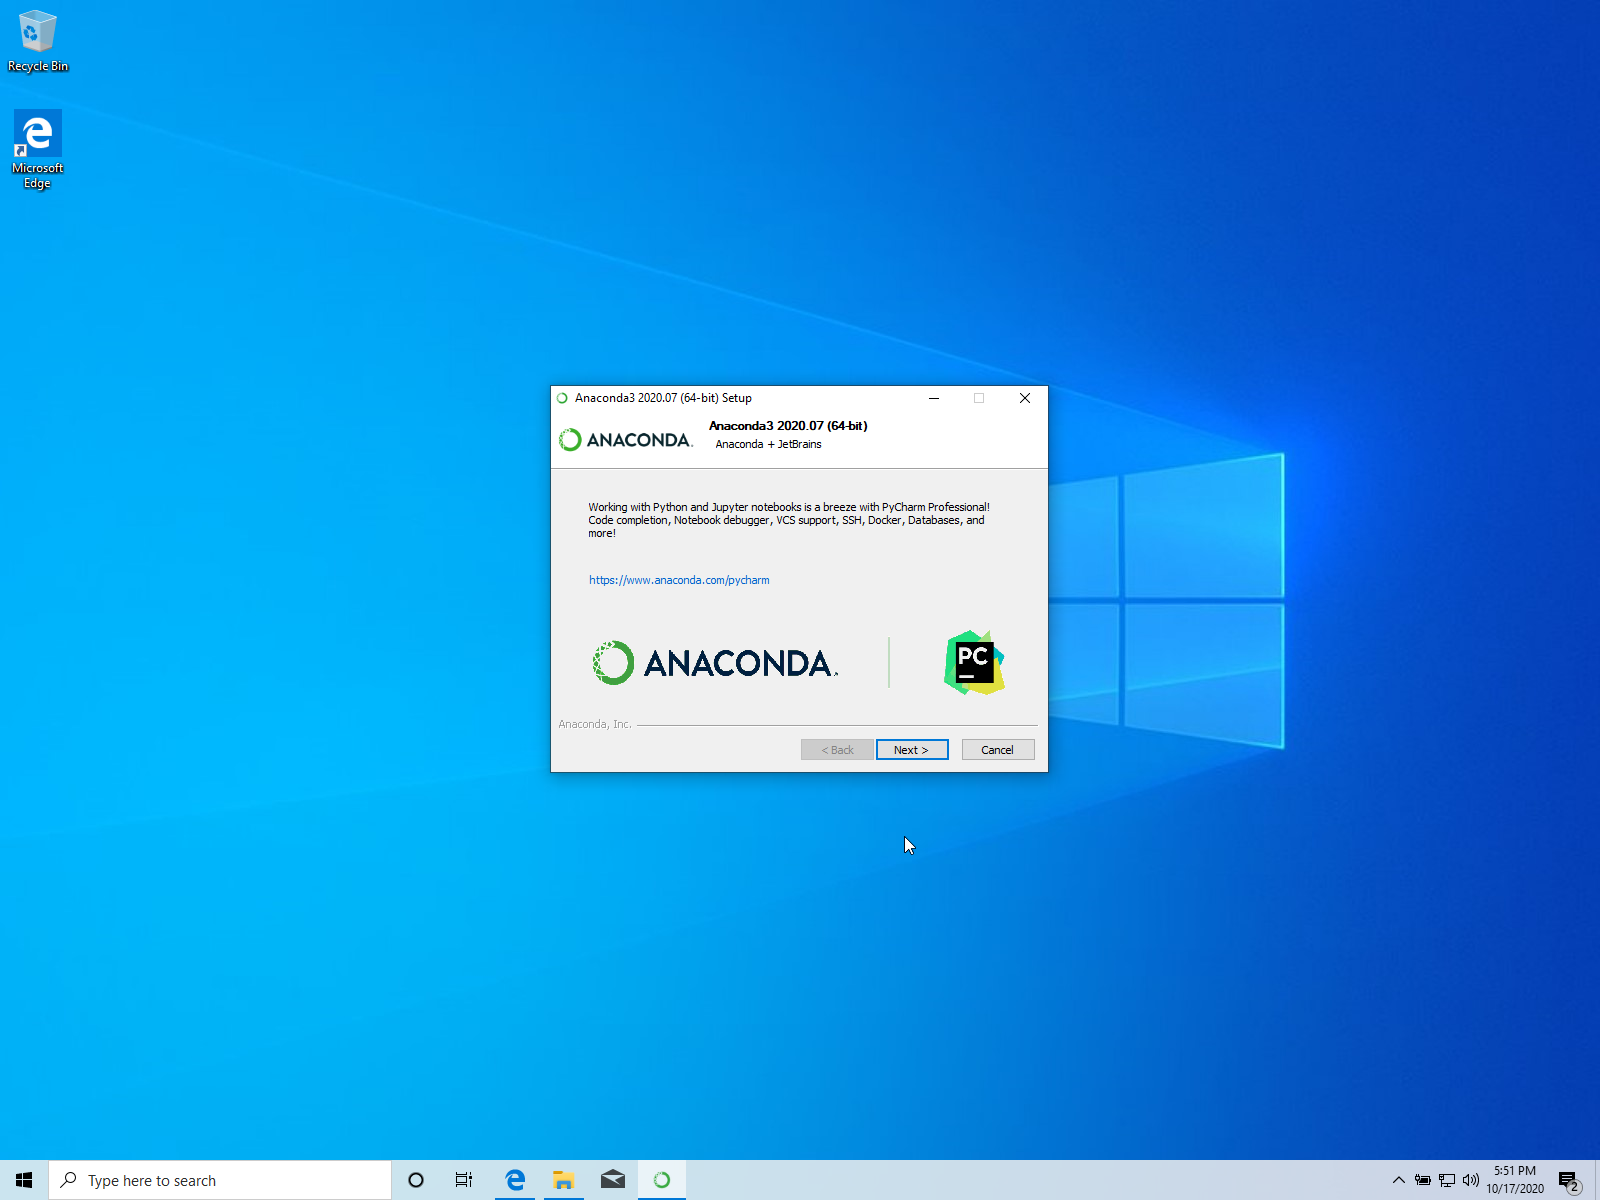Open the Recycle Bin desktop icon
Viewport: 1600px width, 1200px height.
coord(38,41)
